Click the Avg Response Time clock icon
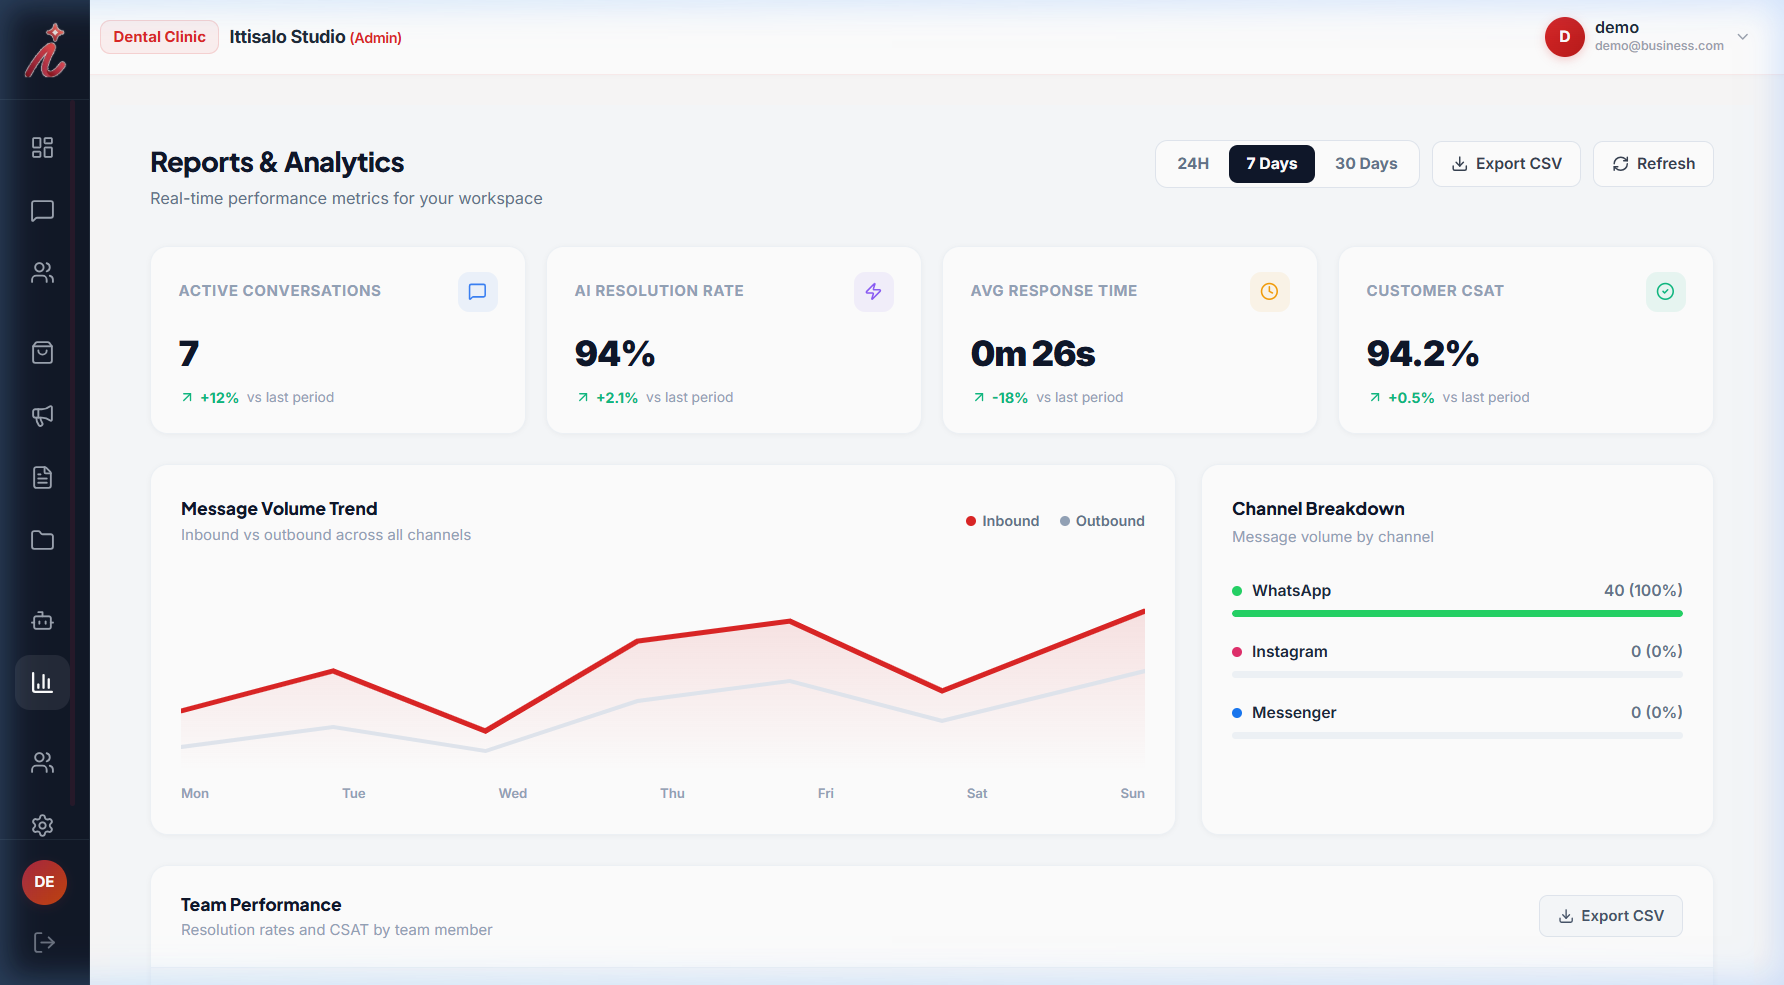The width and height of the screenshot is (1784, 985). coord(1270,292)
